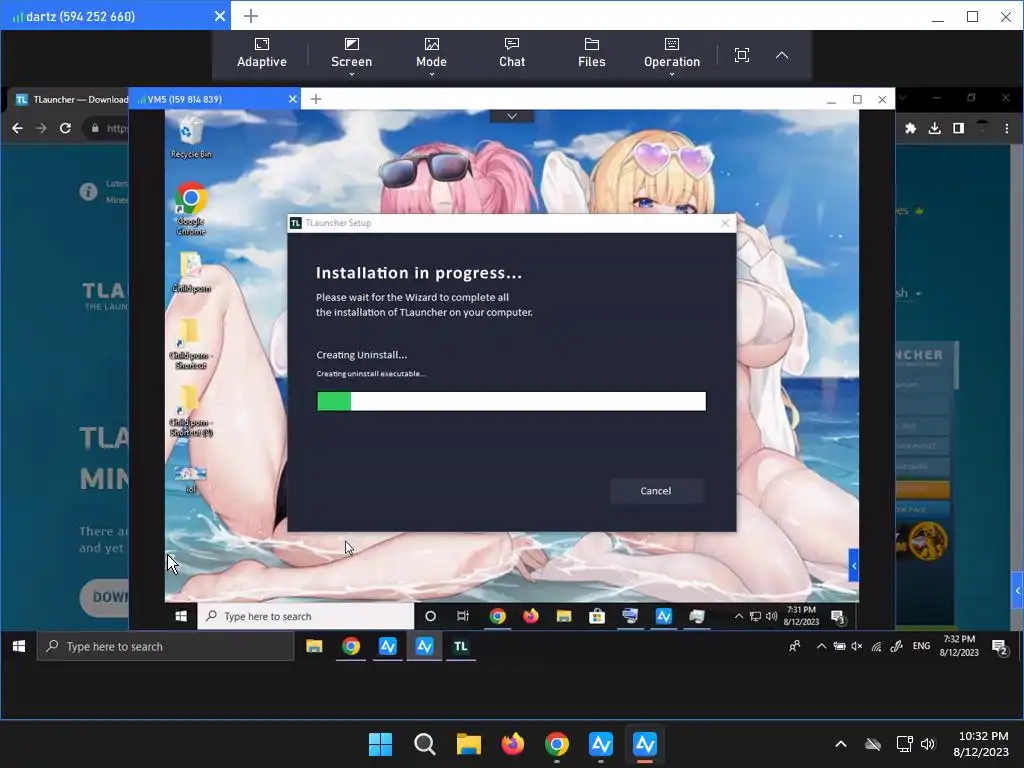Go back in the Chrome browser
Viewport: 1024px width, 768px height.
pos(18,128)
